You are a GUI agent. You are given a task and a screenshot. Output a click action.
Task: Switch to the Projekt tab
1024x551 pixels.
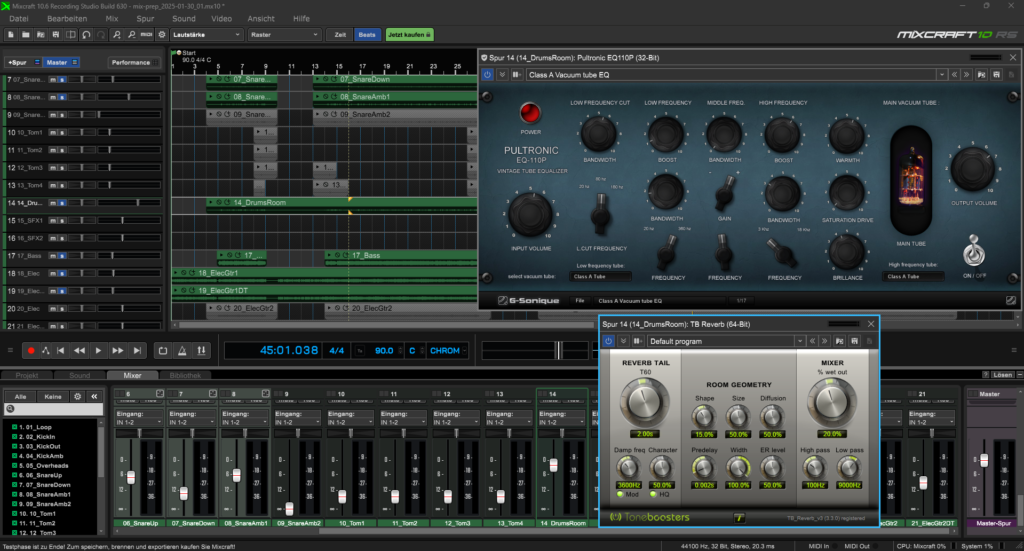point(27,375)
